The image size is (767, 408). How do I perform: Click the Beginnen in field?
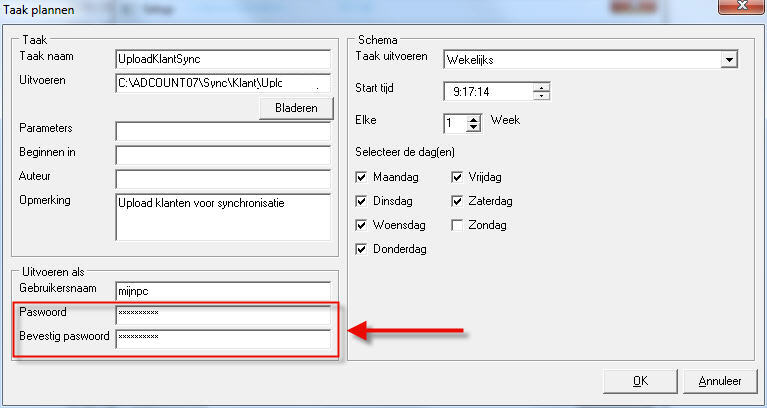[223, 155]
